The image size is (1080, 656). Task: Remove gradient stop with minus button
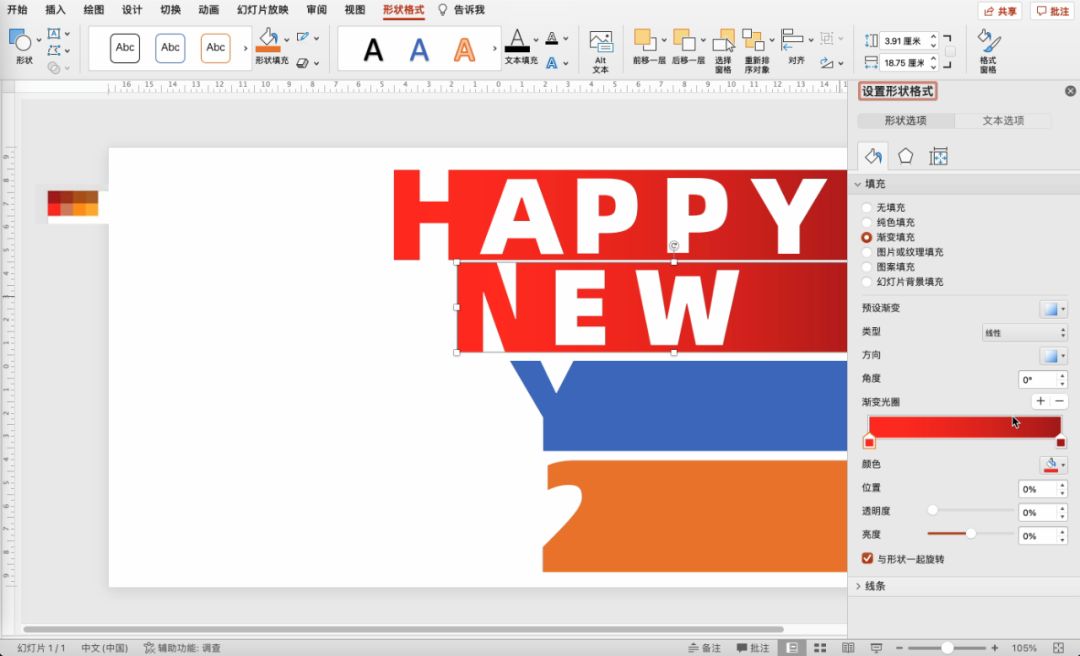pos(1059,401)
